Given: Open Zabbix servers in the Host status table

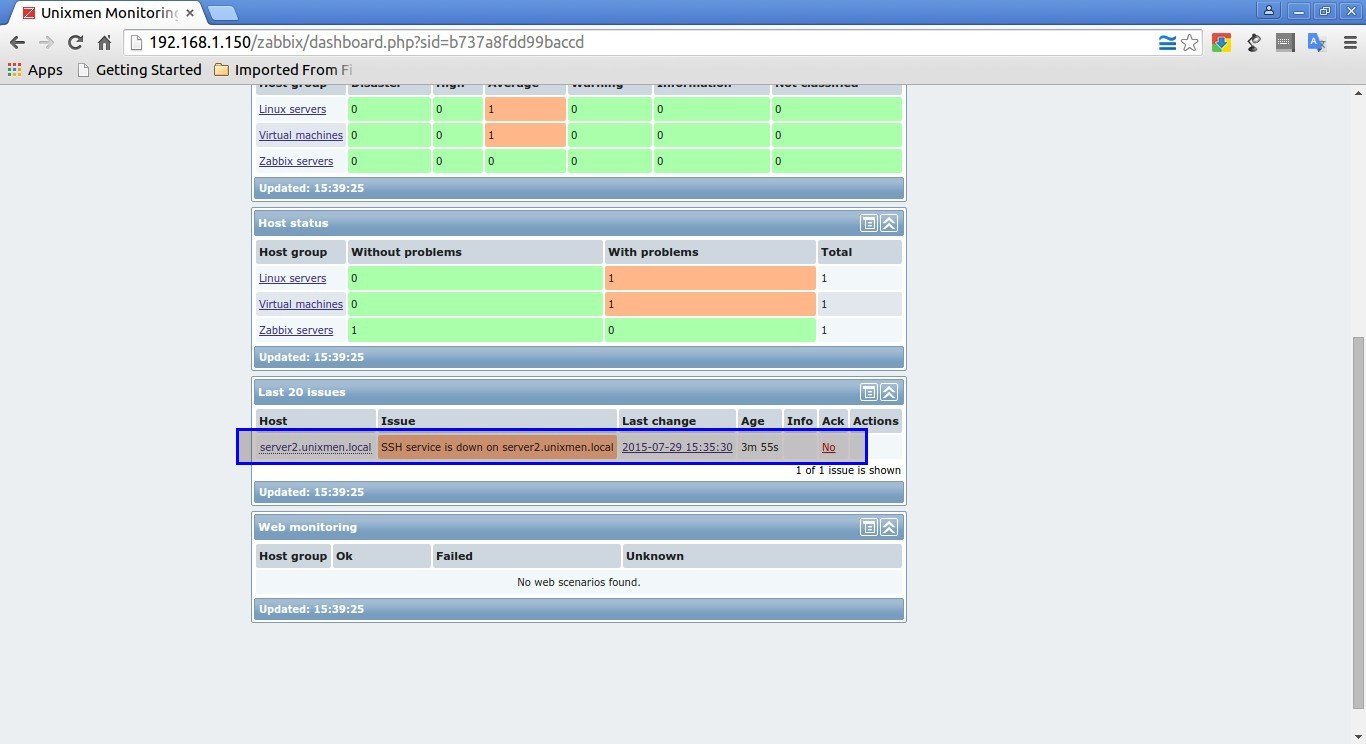Looking at the screenshot, I should (296, 330).
